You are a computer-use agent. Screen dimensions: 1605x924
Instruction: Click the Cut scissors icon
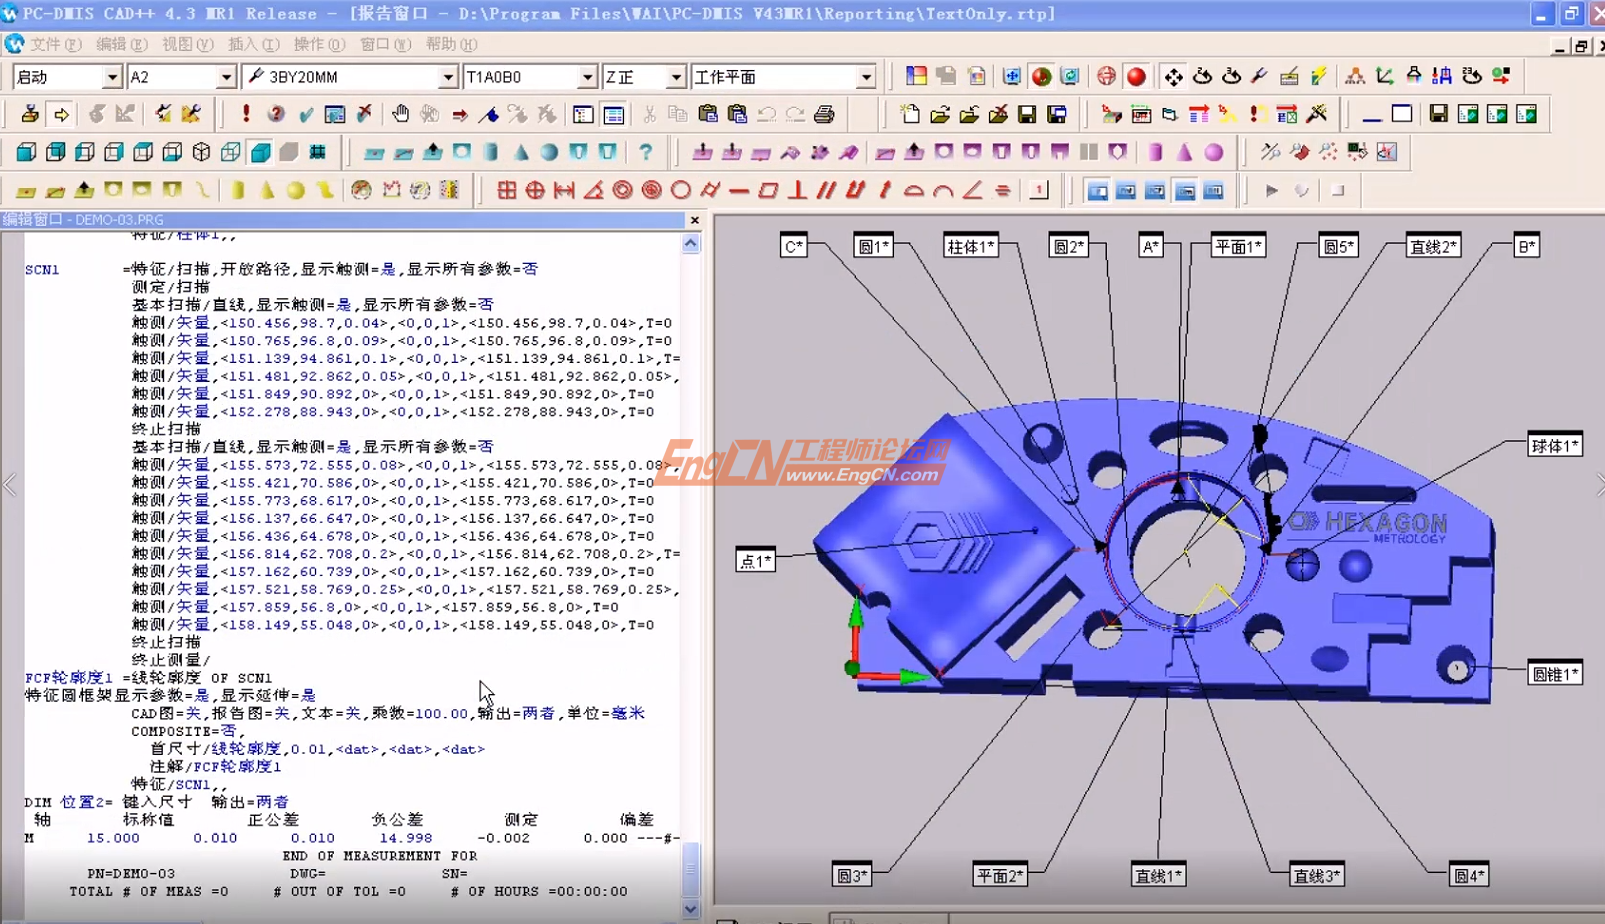[650, 114]
